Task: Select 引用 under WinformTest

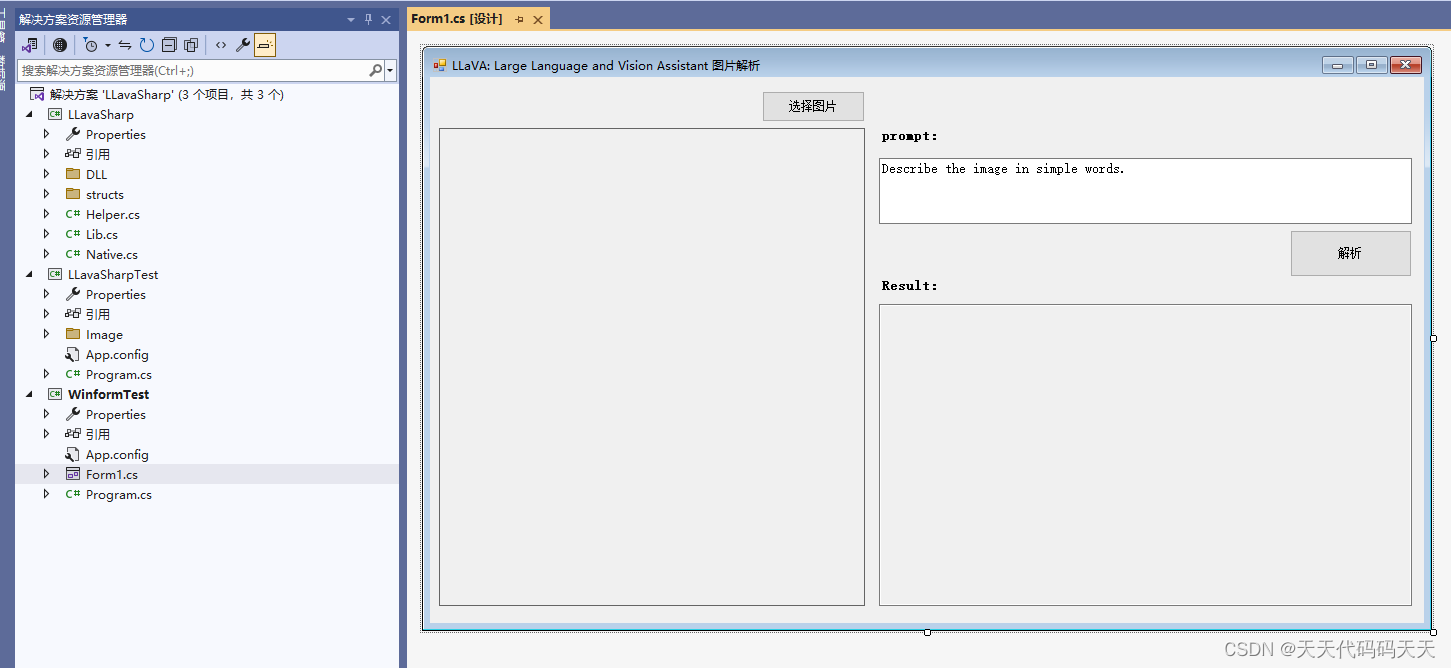Action: (97, 434)
